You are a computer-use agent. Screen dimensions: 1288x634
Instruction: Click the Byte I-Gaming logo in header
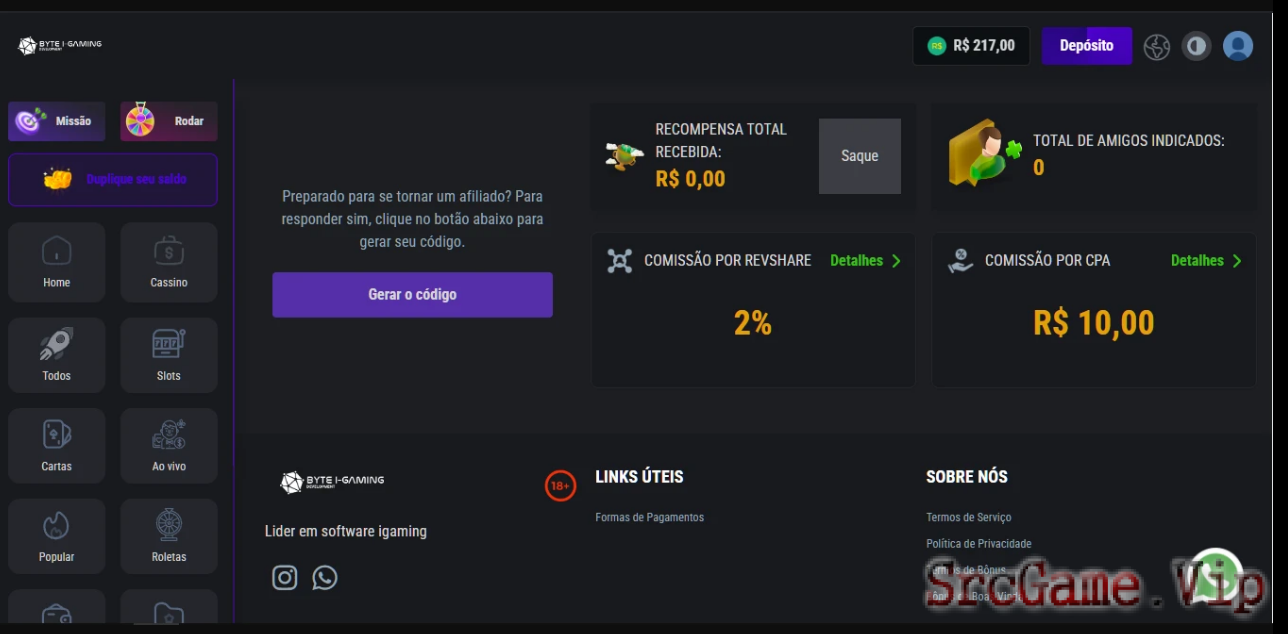pos(60,45)
